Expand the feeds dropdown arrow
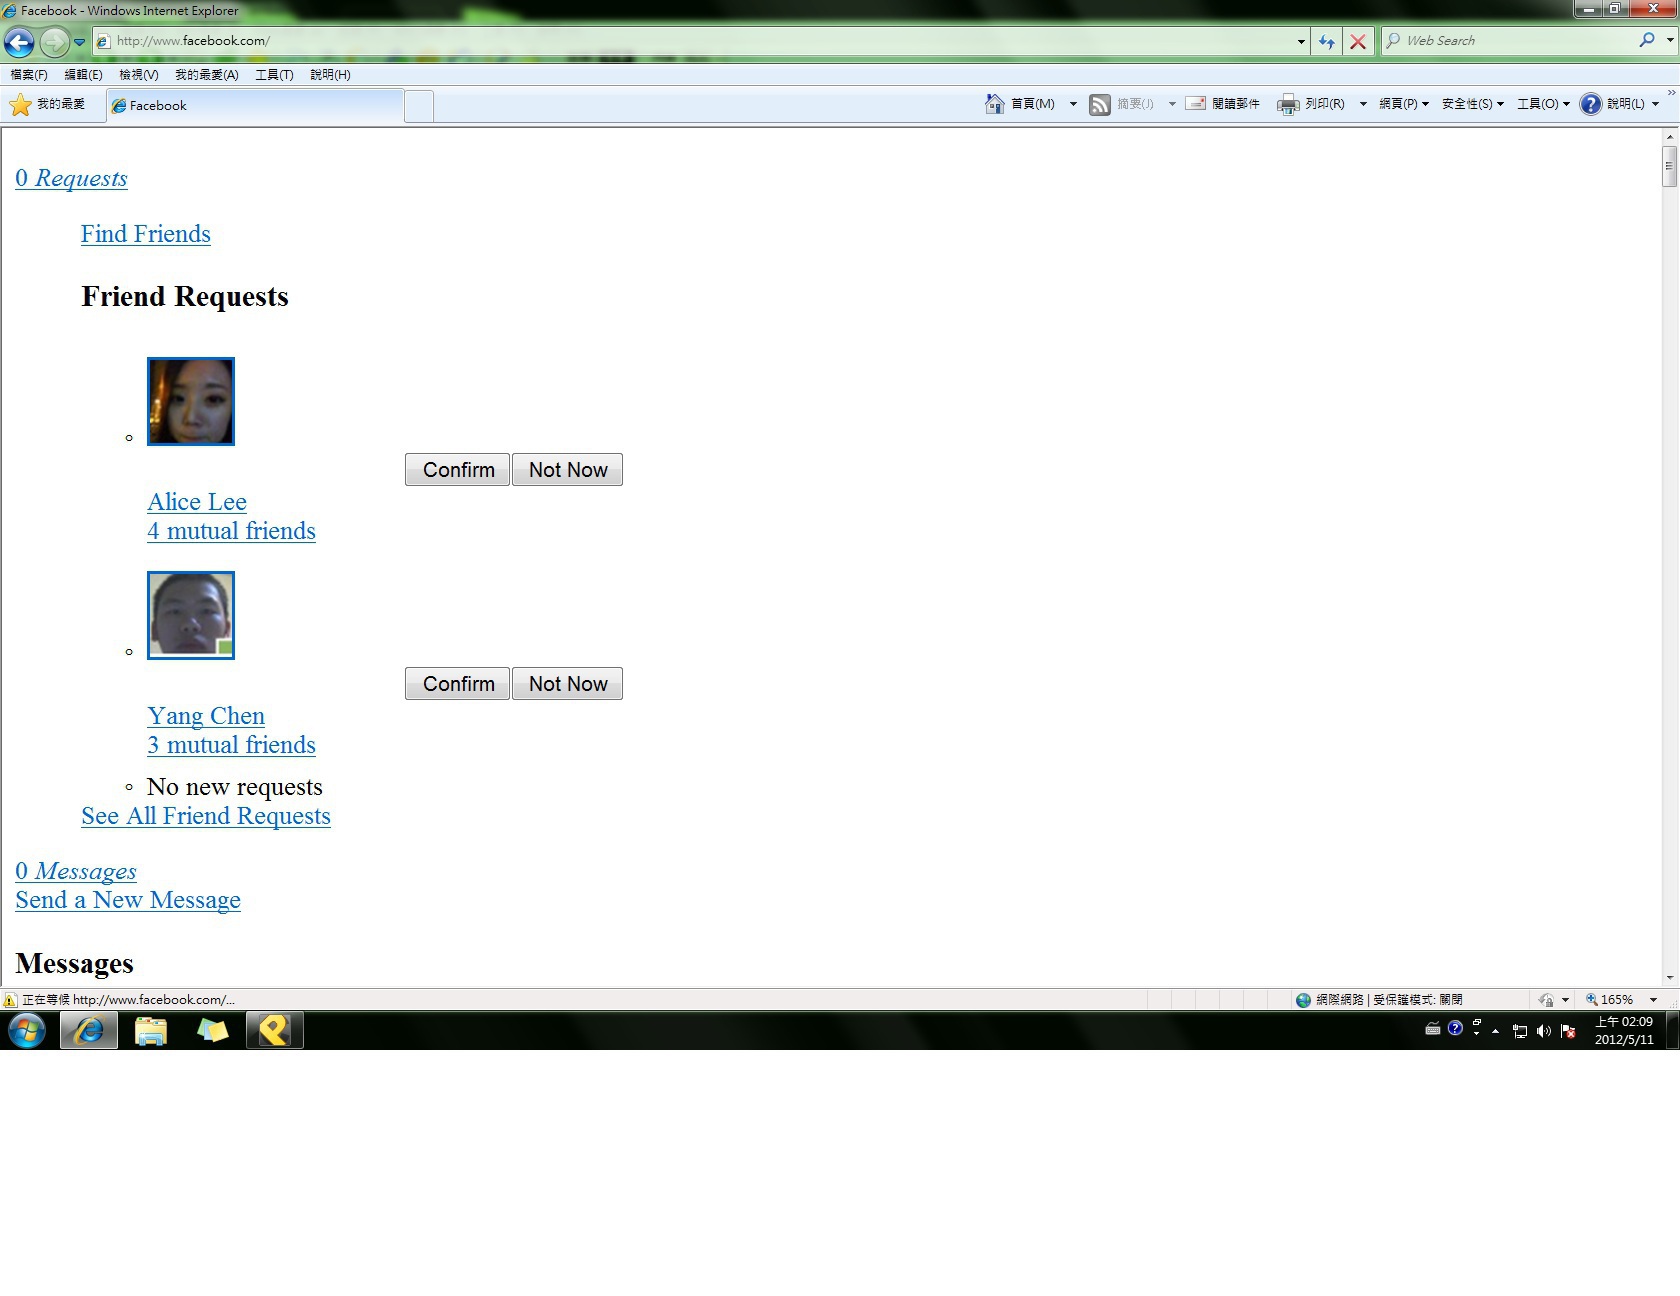1680x1296 pixels. pos(1172,104)
